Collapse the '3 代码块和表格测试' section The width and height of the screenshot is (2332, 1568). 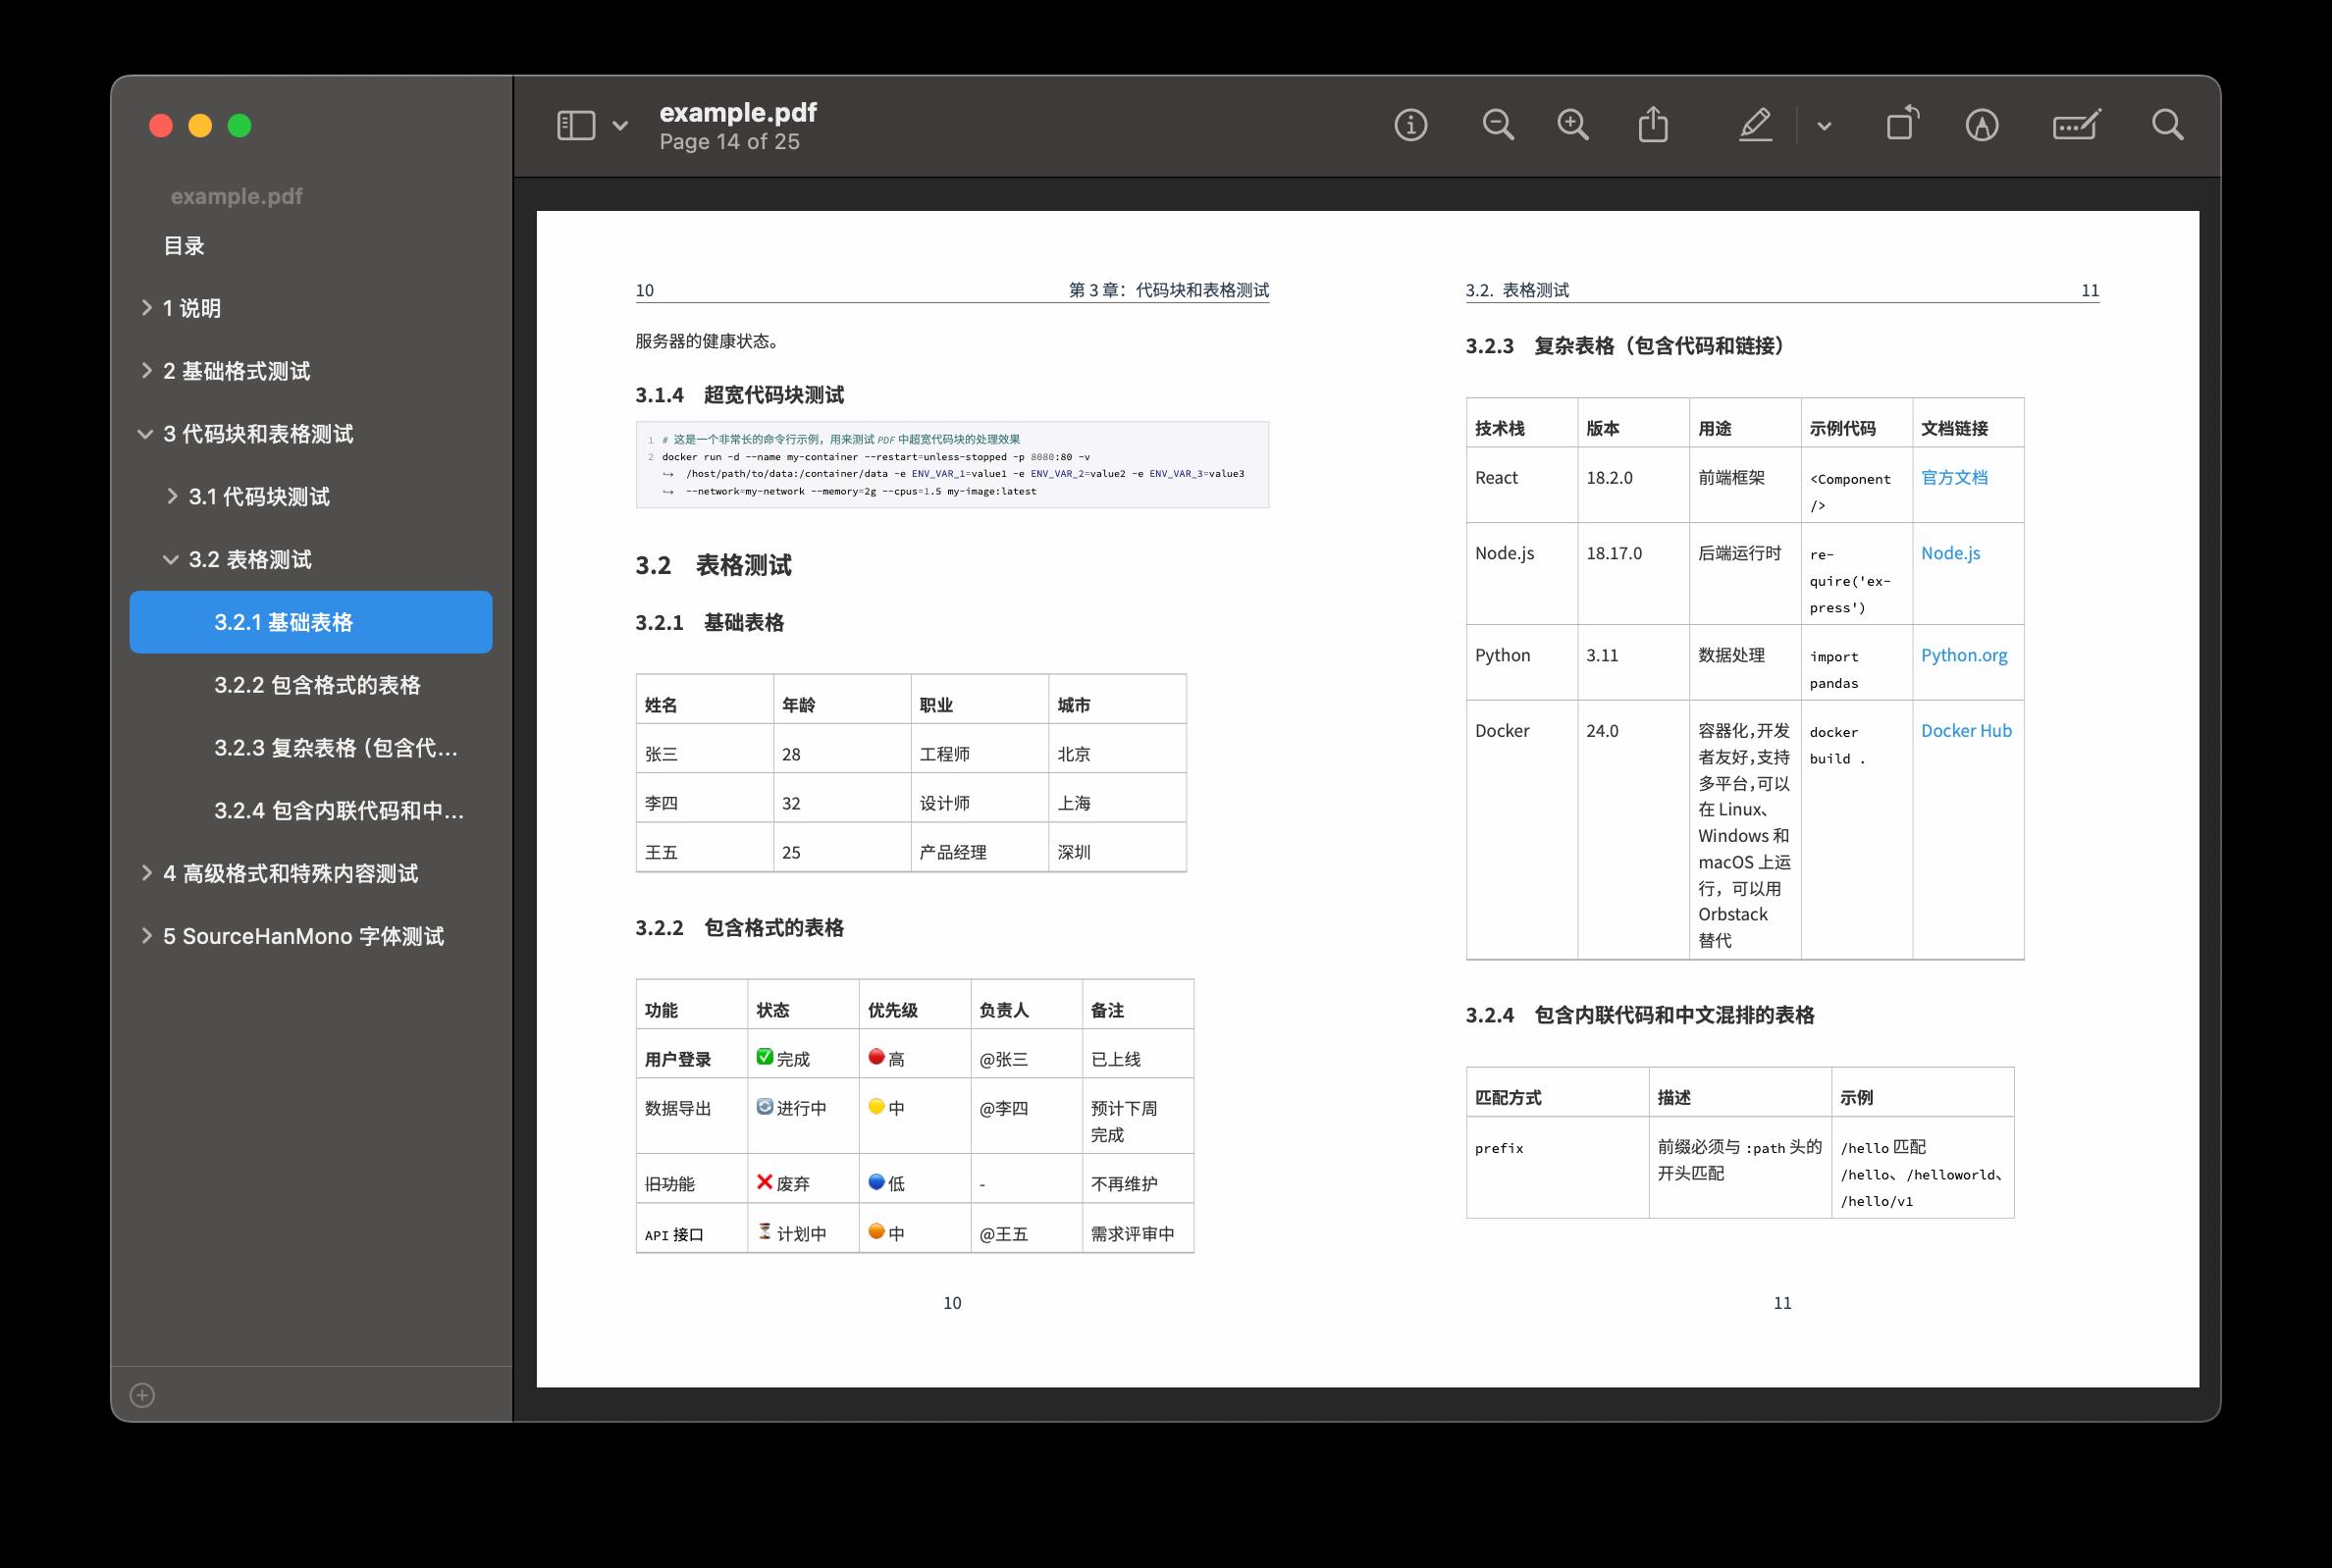[x=145, y=434]
